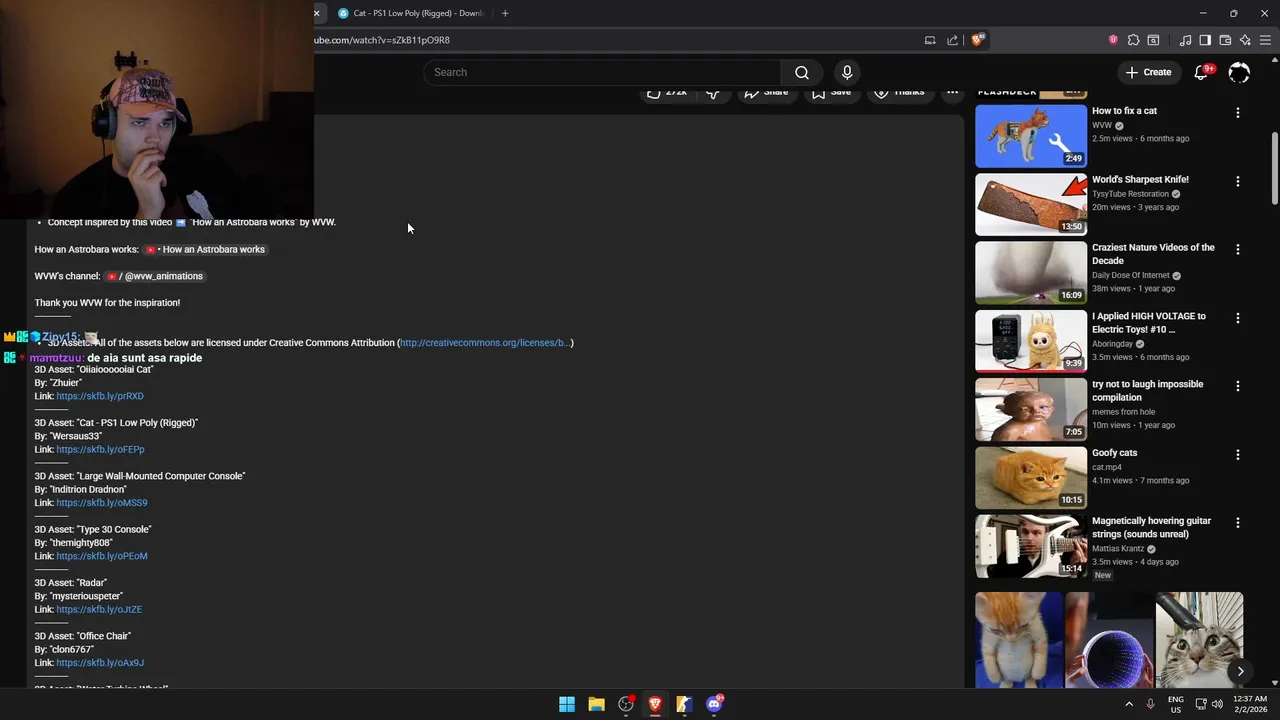Toggle the browser sidebar panel icon
This screenshot has width=1280, height=720.
tap(1205, 40)
